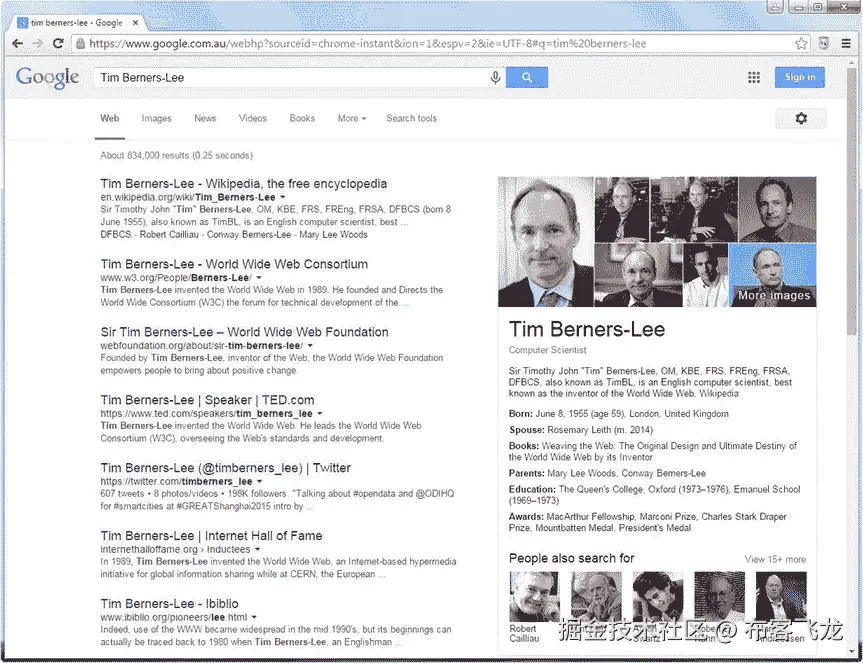This screenshot has height=663, width=863.
Task: Bookmark page using the star icon
Action: [801, 43]
